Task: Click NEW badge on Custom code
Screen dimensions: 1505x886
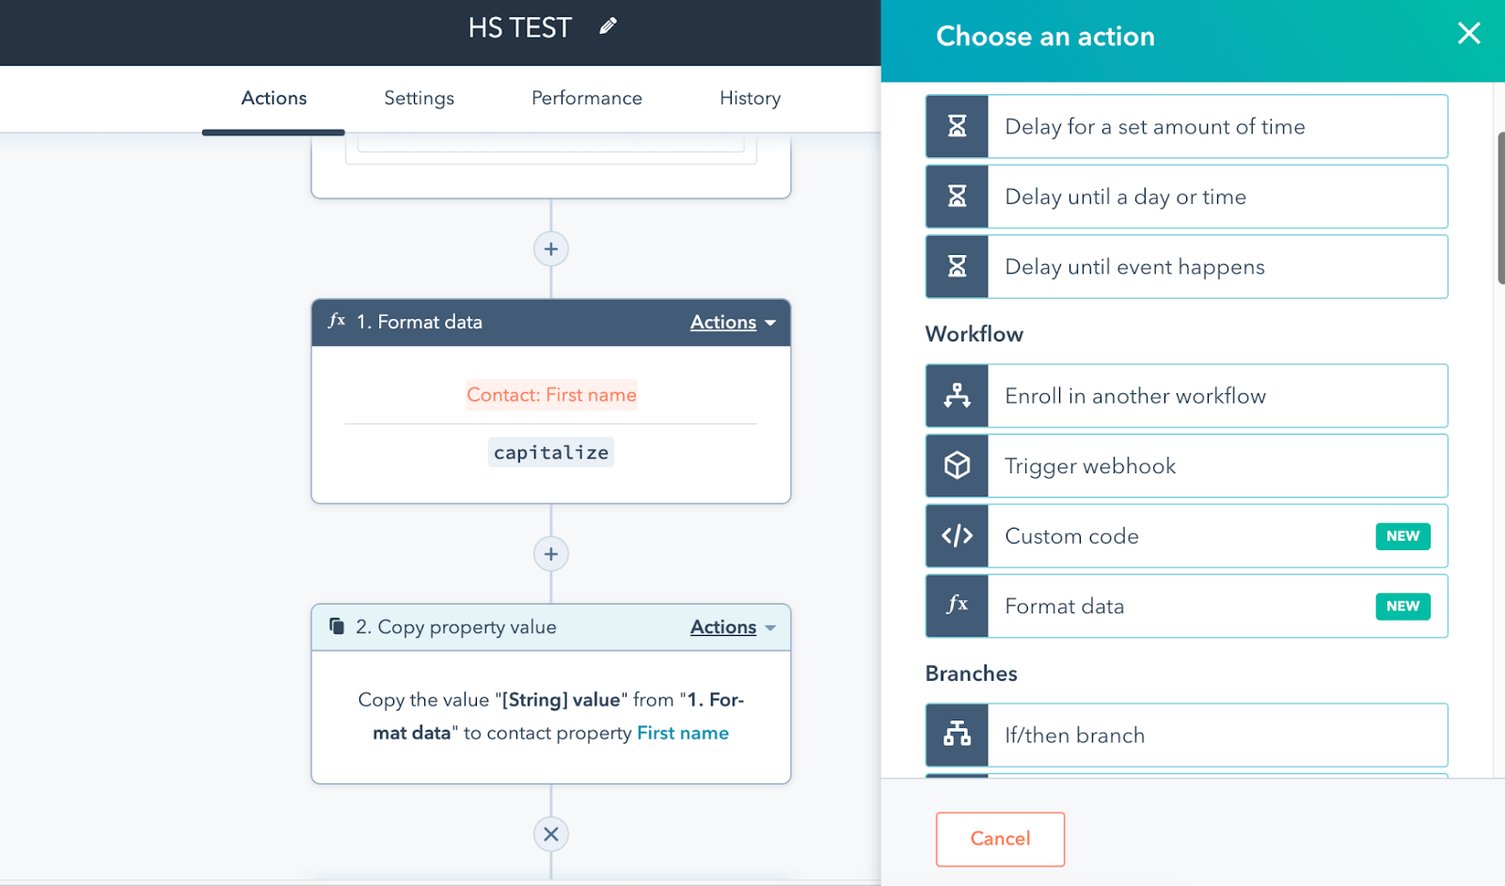Action: 1403,536
